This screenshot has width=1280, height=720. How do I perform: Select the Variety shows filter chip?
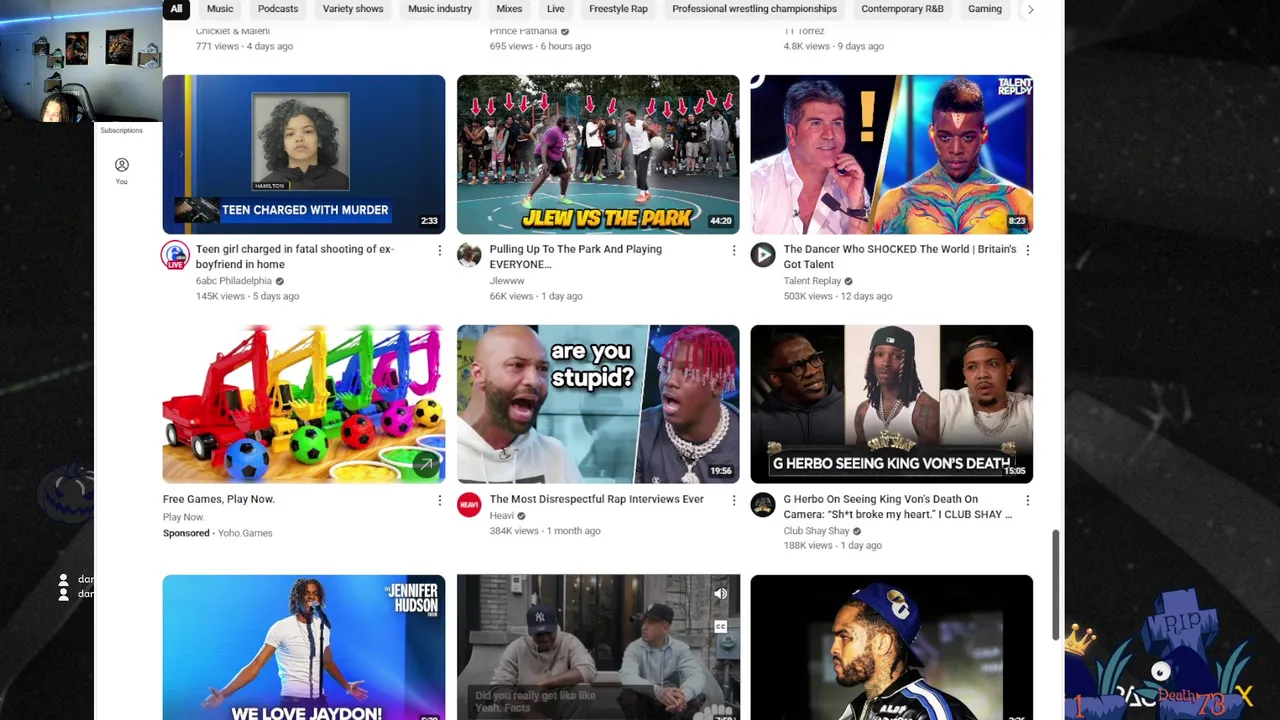click(353, 9)
